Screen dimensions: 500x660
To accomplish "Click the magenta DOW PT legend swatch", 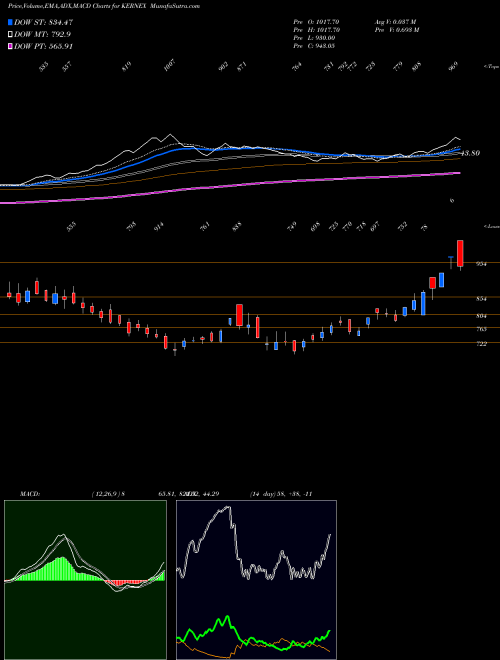I will pos(10,46).
